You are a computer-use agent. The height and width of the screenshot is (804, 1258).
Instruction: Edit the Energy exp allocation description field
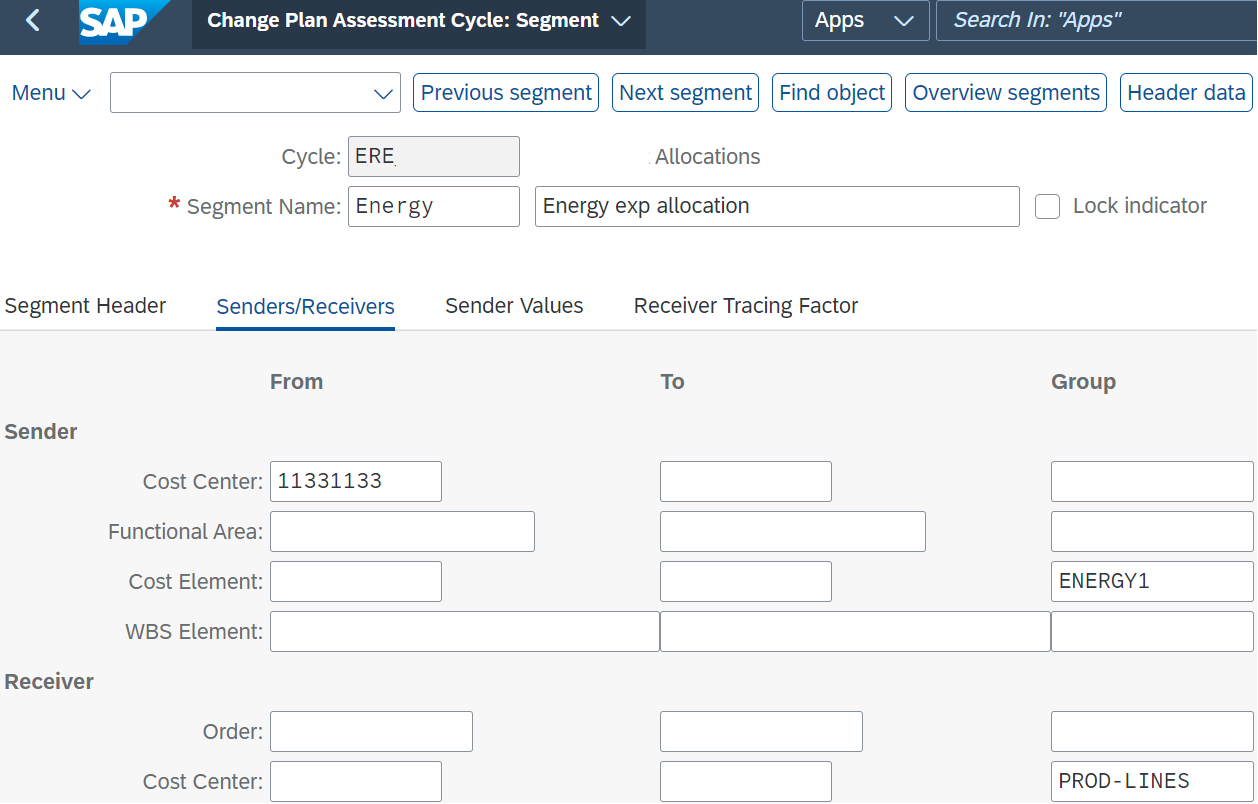point(777,207)
